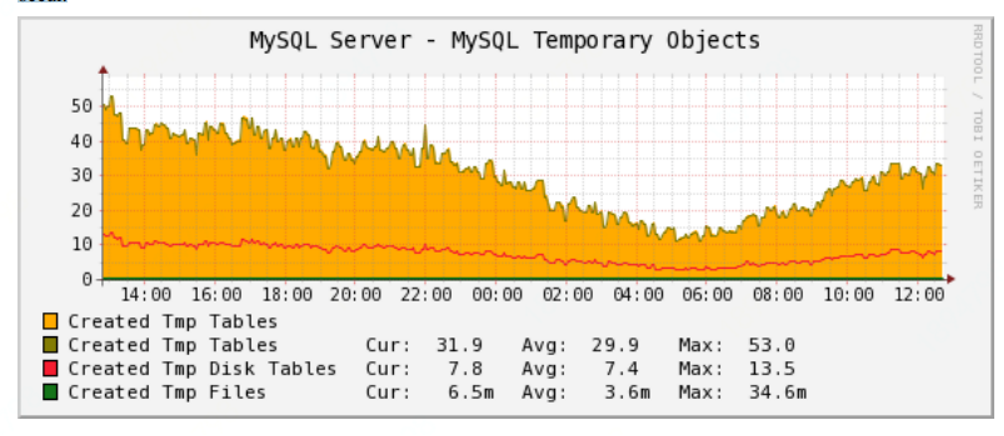Click the Max: label in the Created Tmp Disk Tables row
This screenshot has height=436, width=1004.
pos(701,369)
